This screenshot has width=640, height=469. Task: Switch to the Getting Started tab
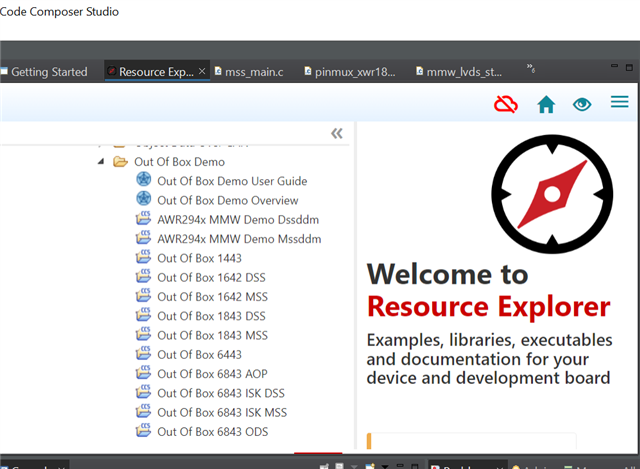[44, 72]
